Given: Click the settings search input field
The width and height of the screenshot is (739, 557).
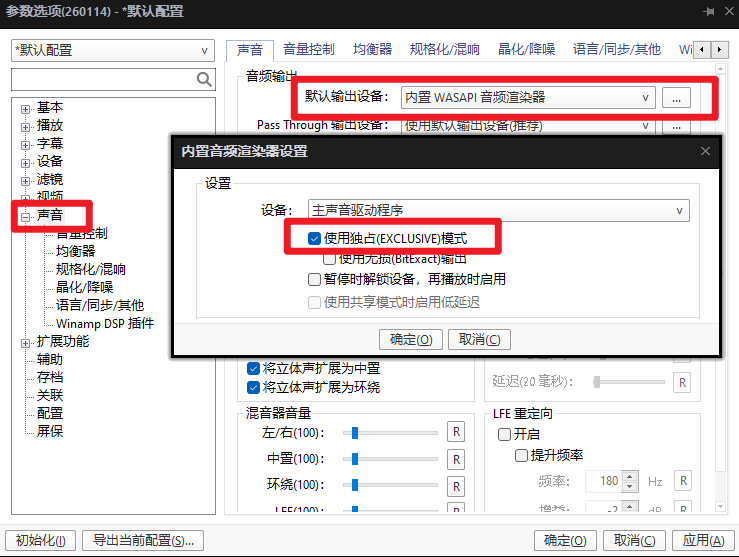Looking at the screenshot, I should click(x=104, y=80).
